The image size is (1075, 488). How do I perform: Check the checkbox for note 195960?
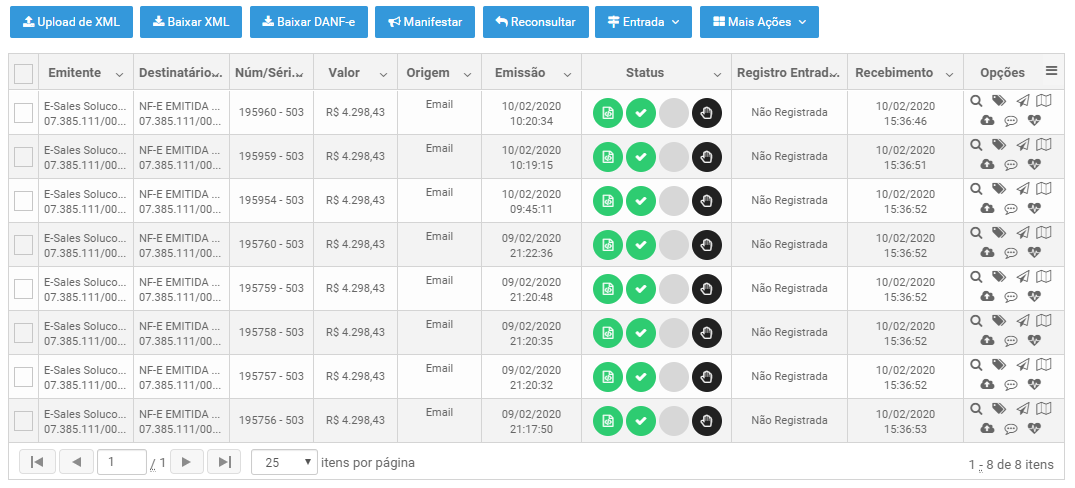coord(23,113)
